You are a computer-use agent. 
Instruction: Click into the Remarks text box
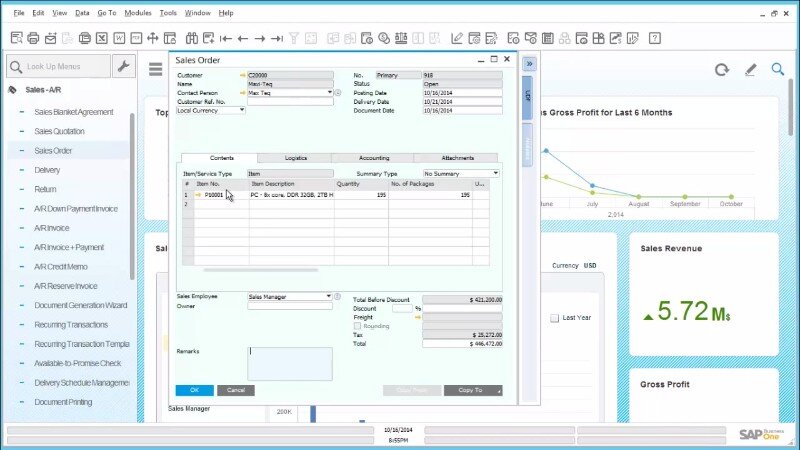click(290, 363)
